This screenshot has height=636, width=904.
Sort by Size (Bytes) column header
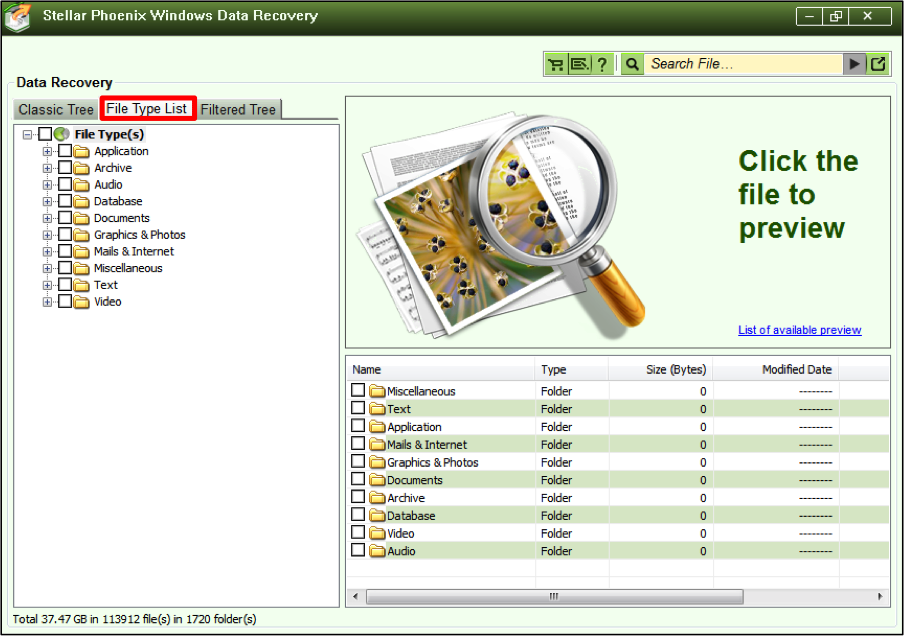661,370
